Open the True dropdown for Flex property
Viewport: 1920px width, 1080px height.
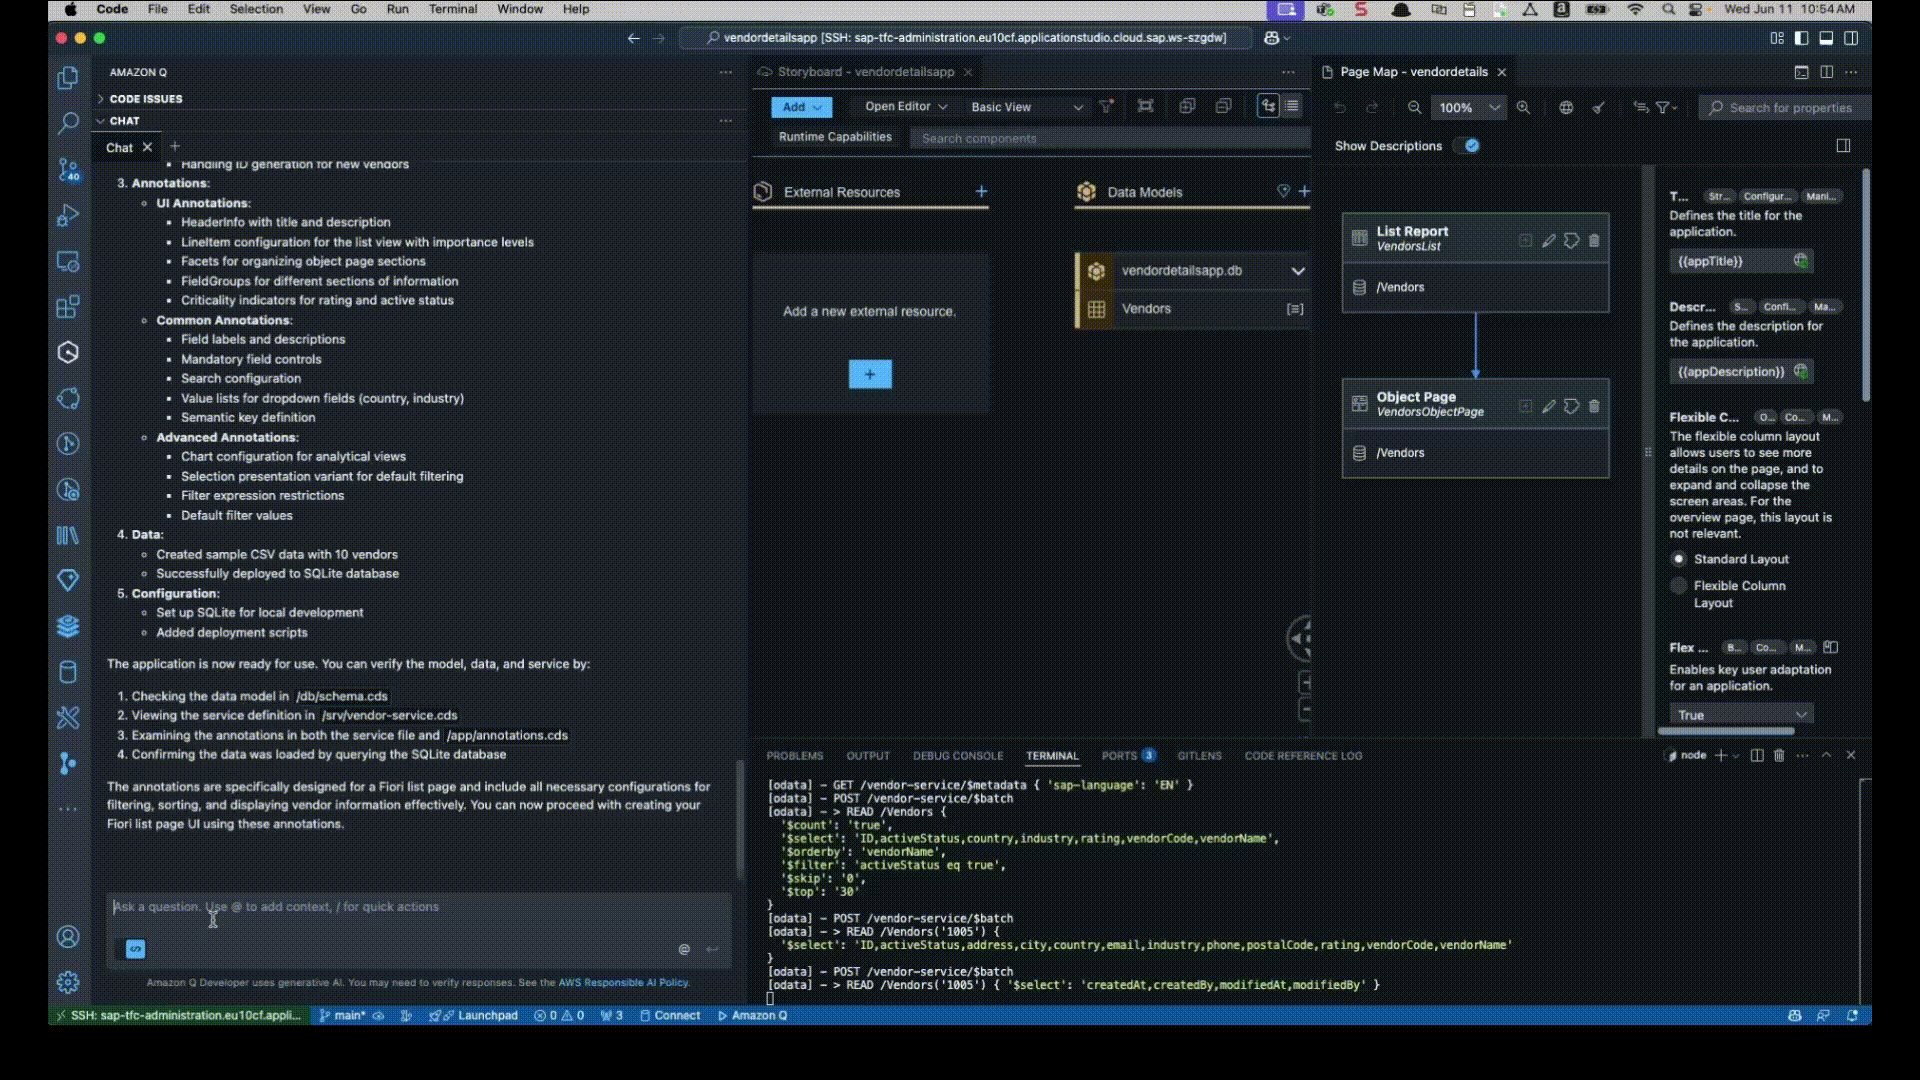tap(1740, 714)
